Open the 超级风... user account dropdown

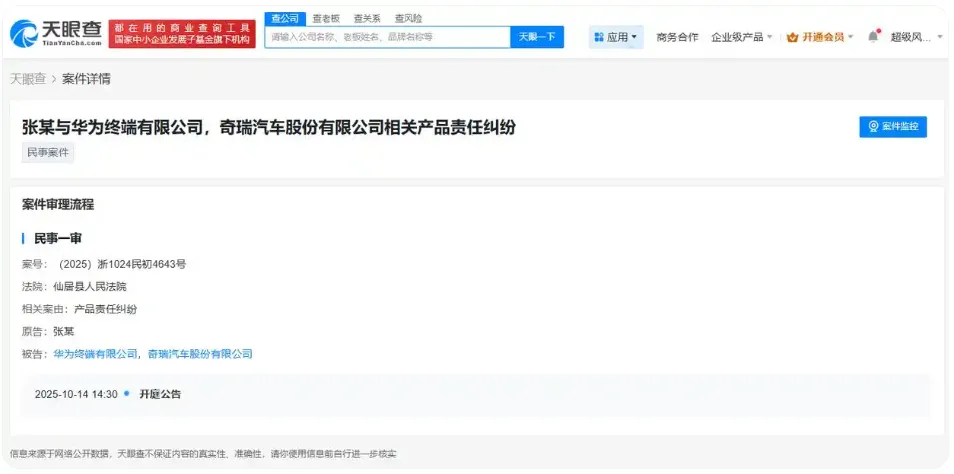point(917,37)
